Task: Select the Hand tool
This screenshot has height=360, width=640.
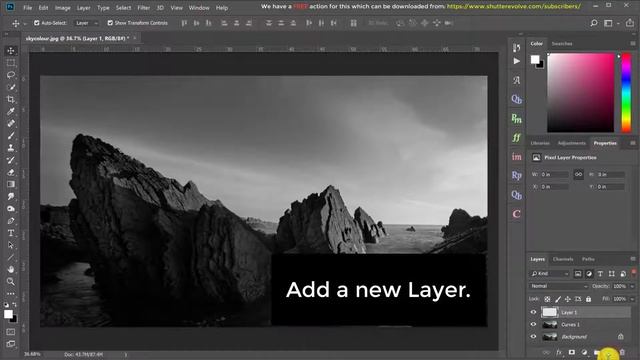Action: (11, 269)
